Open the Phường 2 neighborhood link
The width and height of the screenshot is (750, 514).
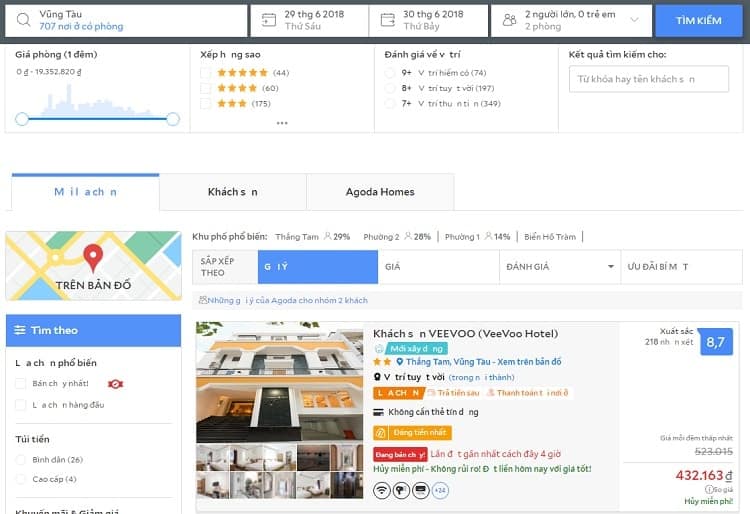coord(381,237)
